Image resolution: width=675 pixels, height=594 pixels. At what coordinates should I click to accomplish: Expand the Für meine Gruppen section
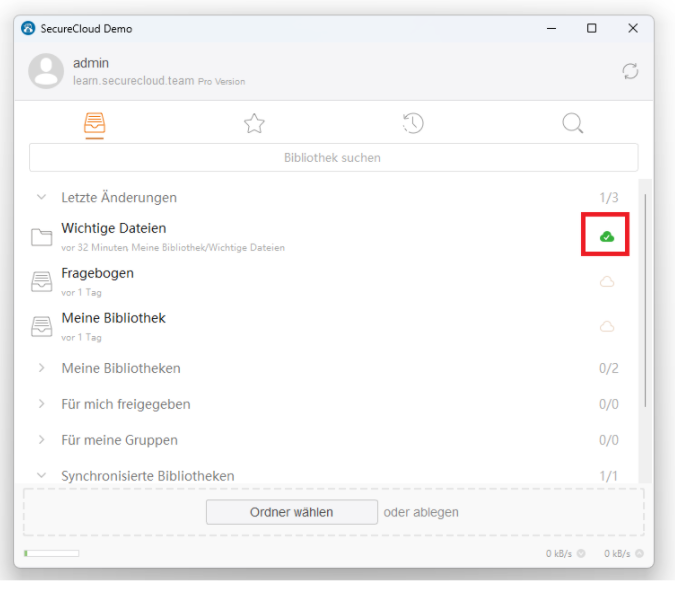pos(41,439)
